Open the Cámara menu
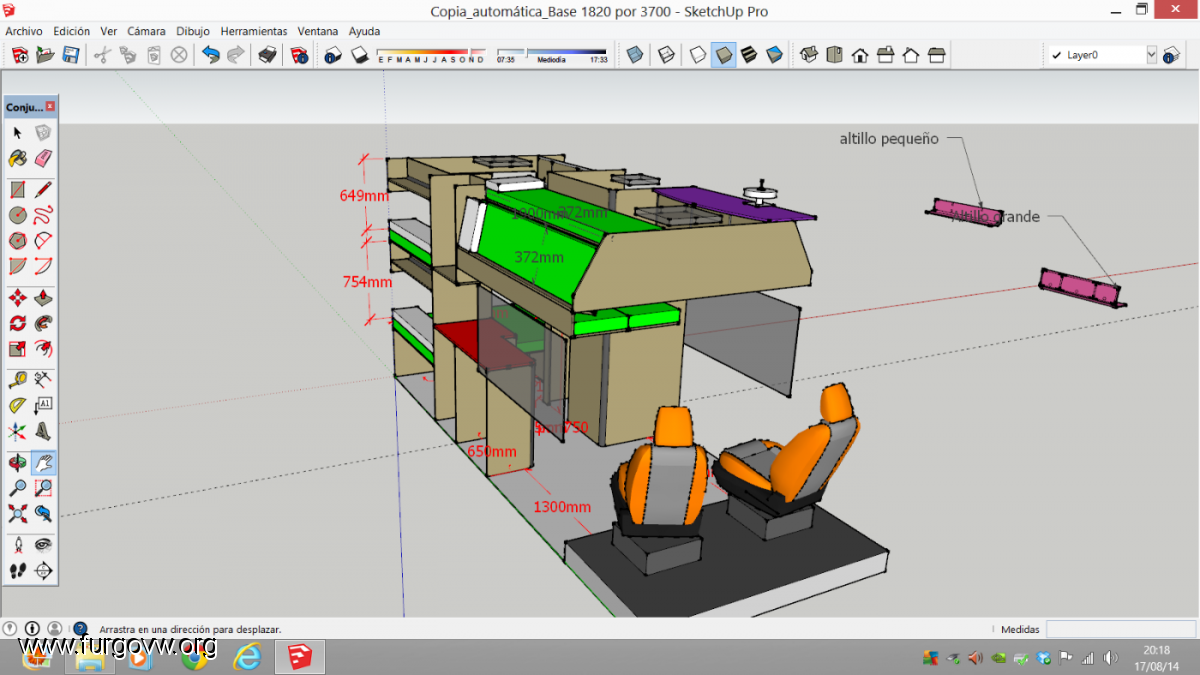Image resolution: width=1200 pixels, height=675 pixels. point(146,31)
